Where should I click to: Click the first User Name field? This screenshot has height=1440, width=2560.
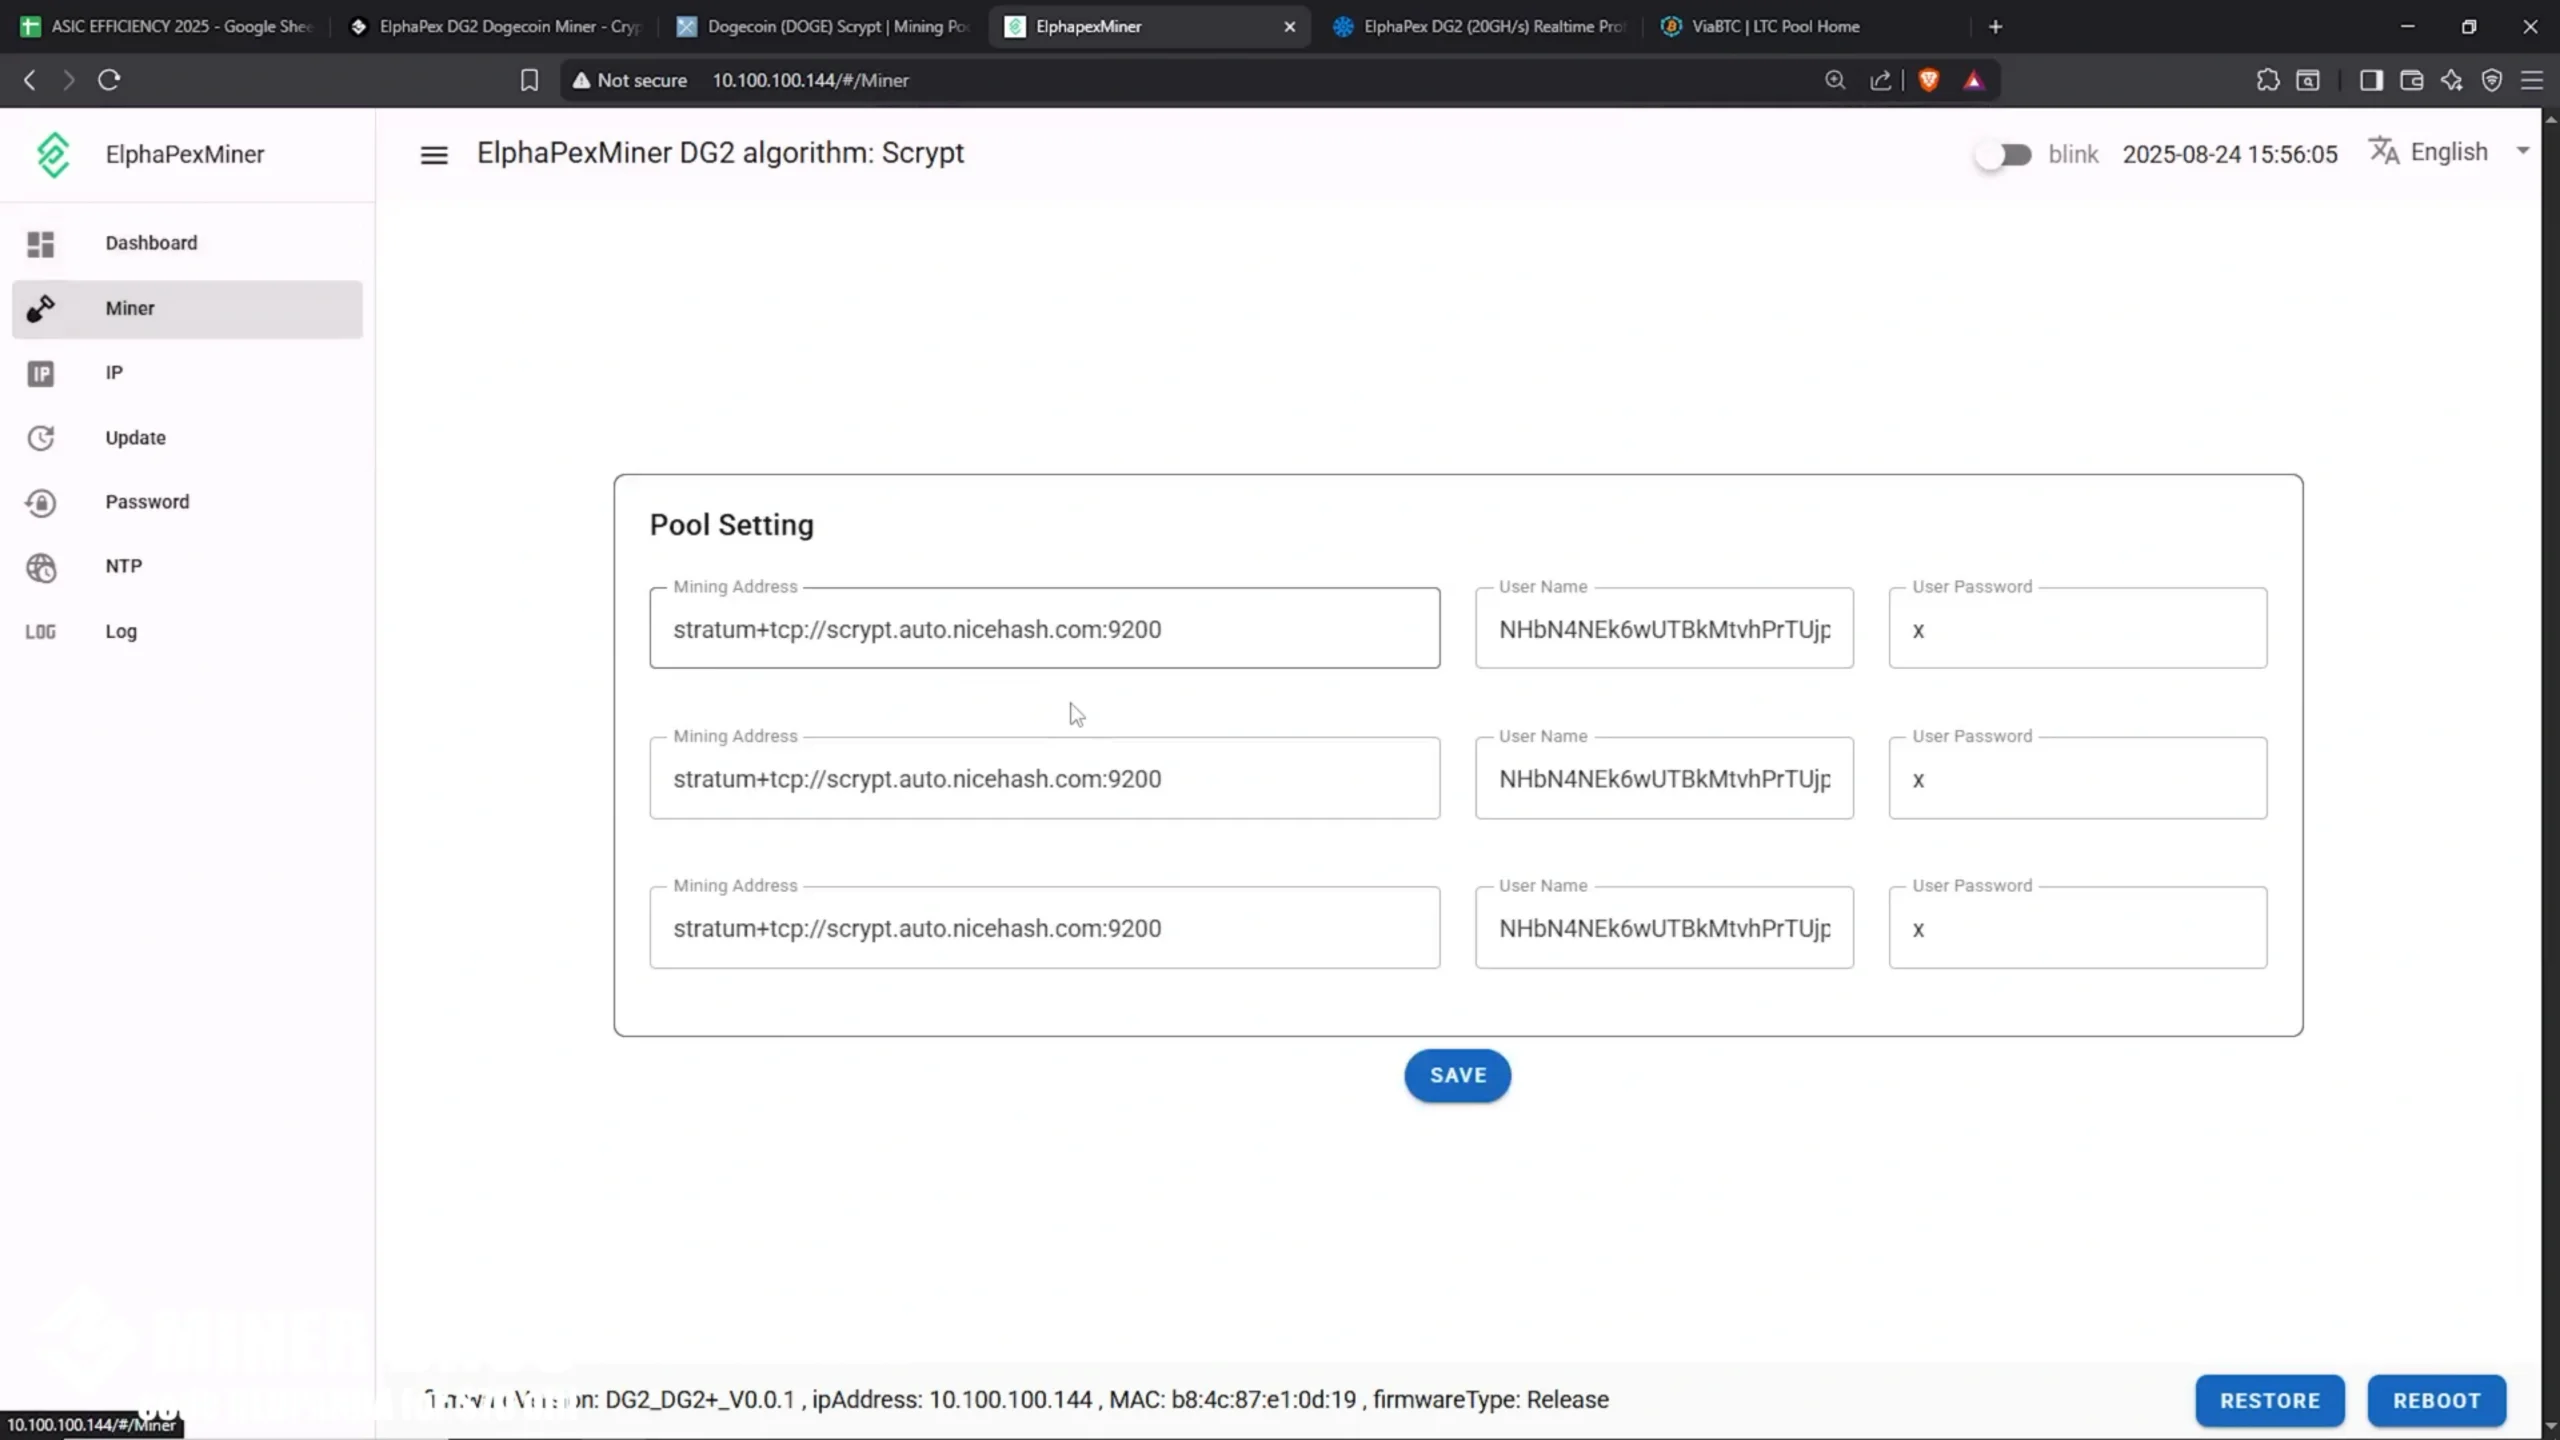coord(1664,628)
